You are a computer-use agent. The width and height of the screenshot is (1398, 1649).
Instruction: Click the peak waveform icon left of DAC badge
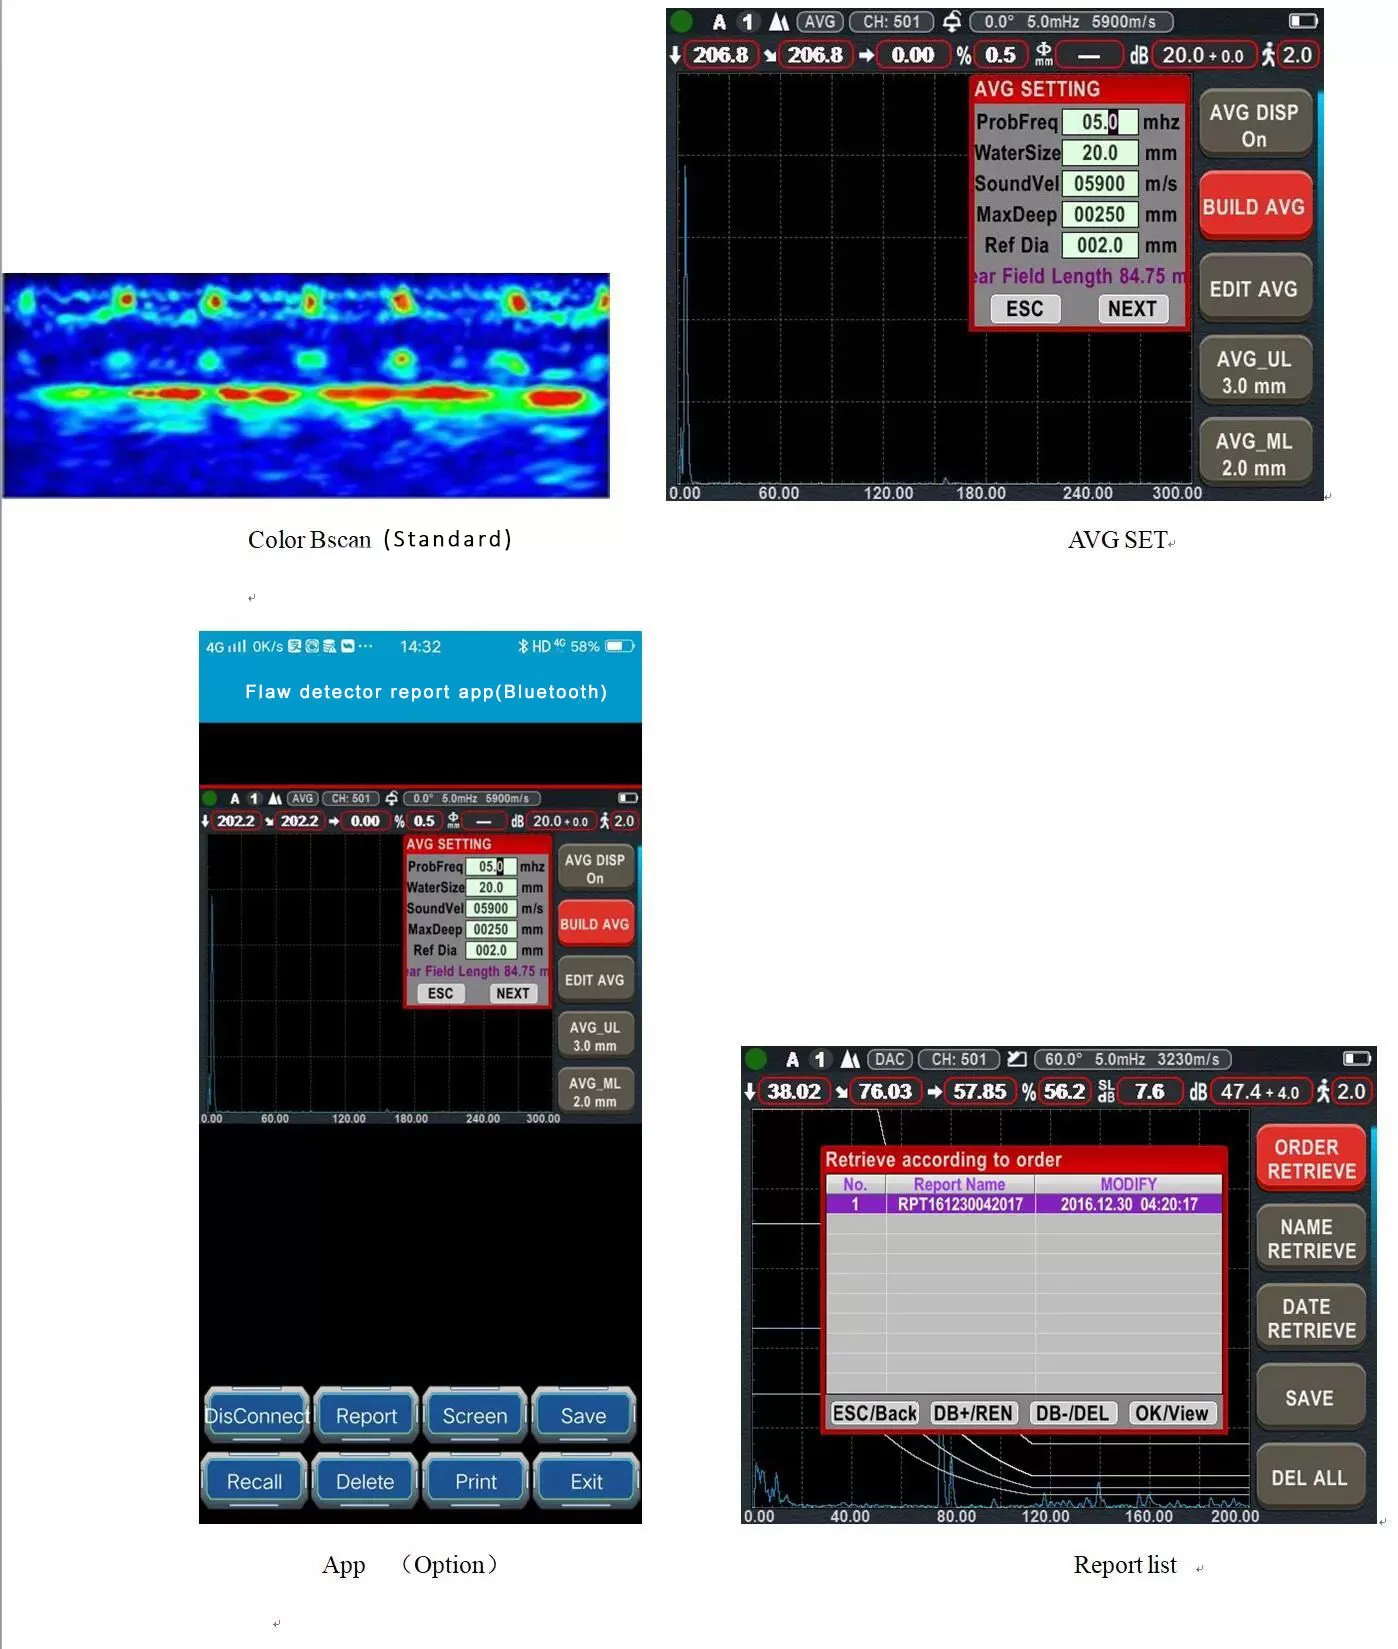coord(850,1059)
